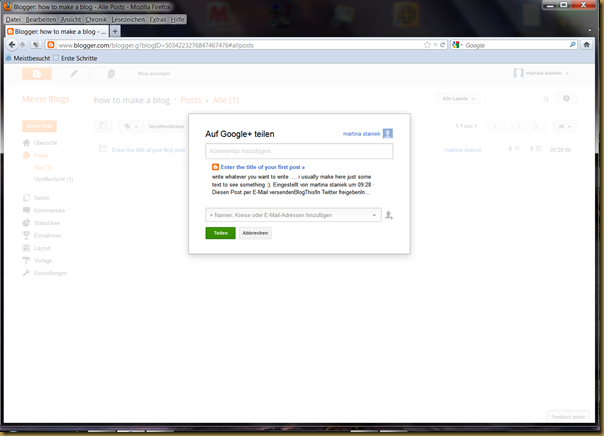Click the profile avatar in the share dialog
The height and width of the screenshot is (436, 604).
click(388, 134)
